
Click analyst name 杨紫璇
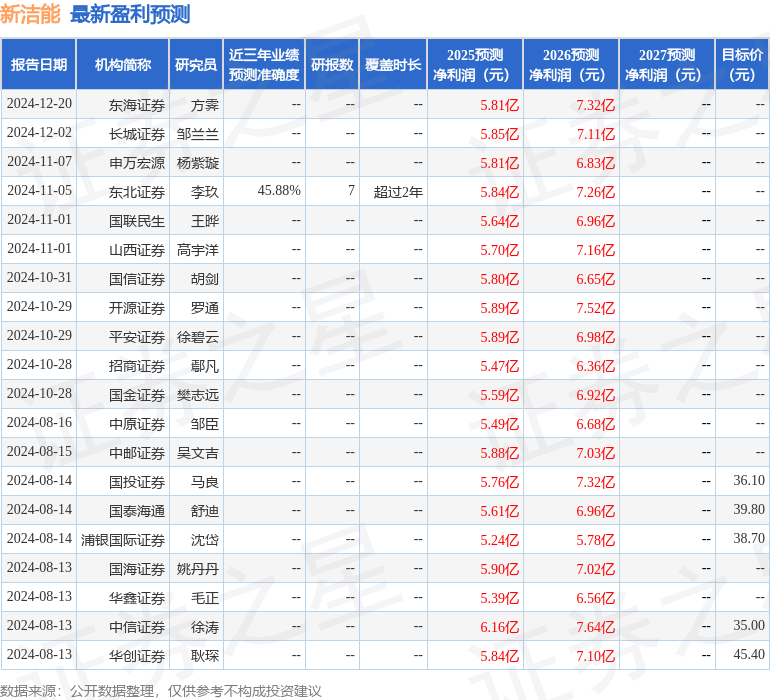(x=198, y=163)
